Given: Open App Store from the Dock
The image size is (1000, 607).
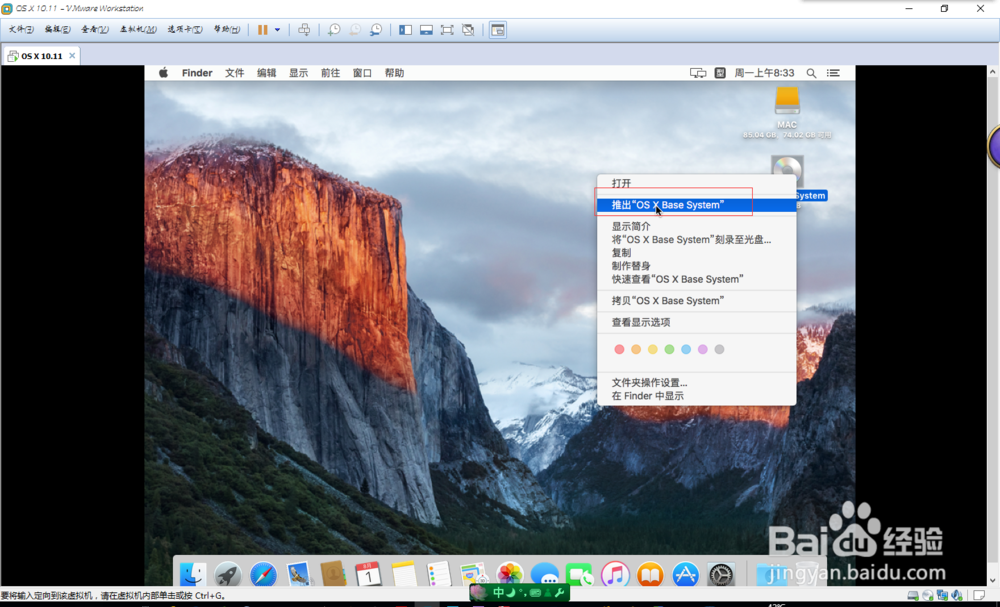Looking at the screenshot, I should [686, 574].
